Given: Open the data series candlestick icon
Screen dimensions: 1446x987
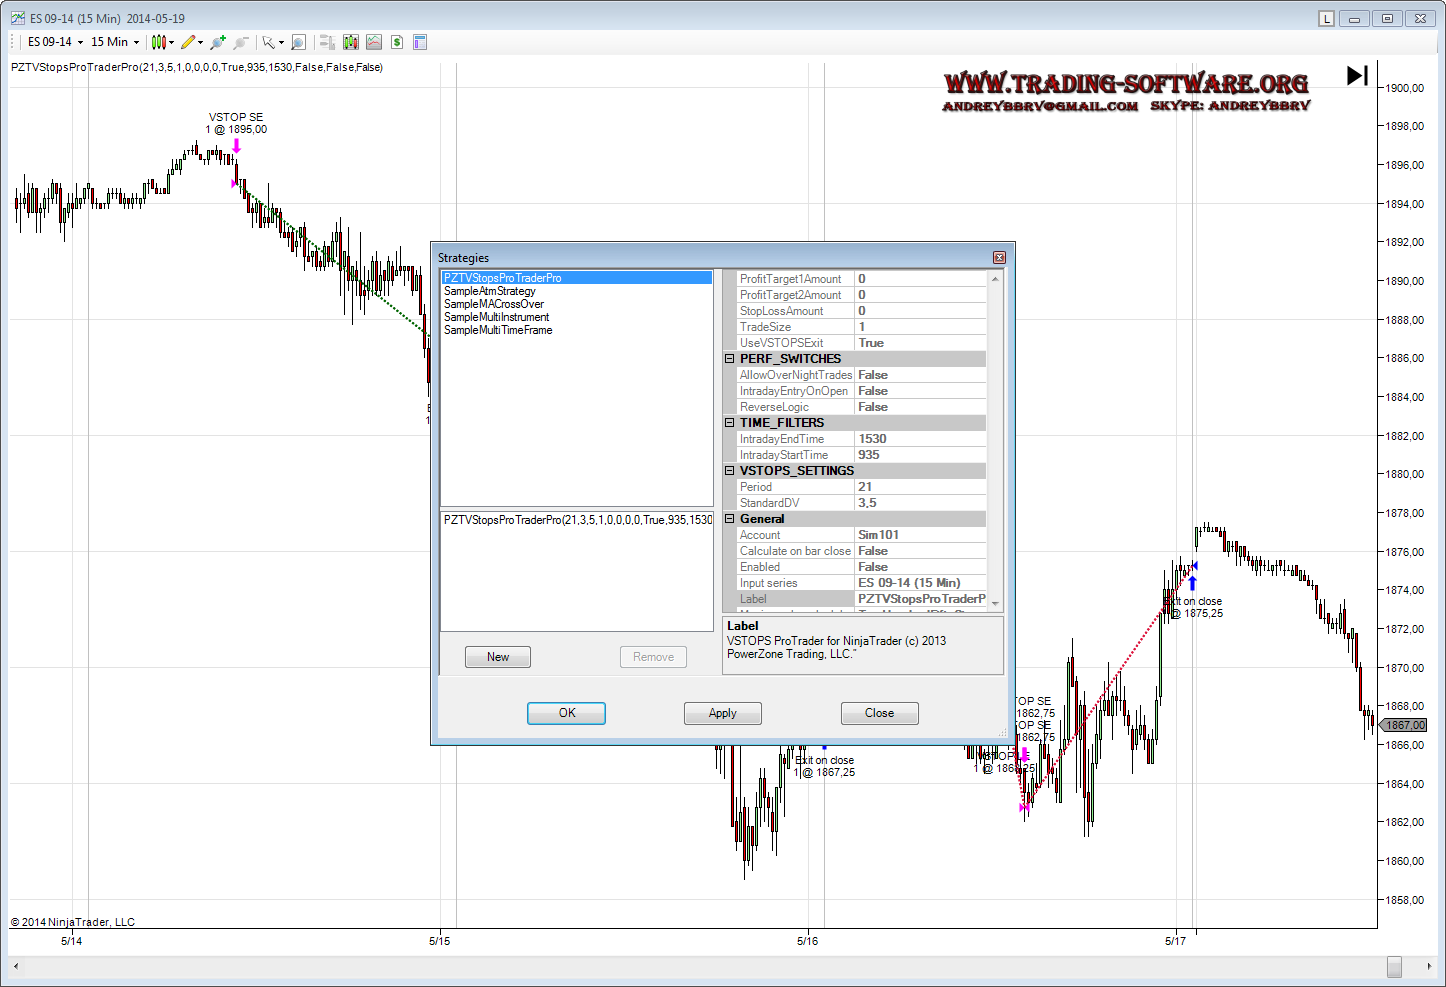Looking at the screenshot, I should [x=351, y=42].
